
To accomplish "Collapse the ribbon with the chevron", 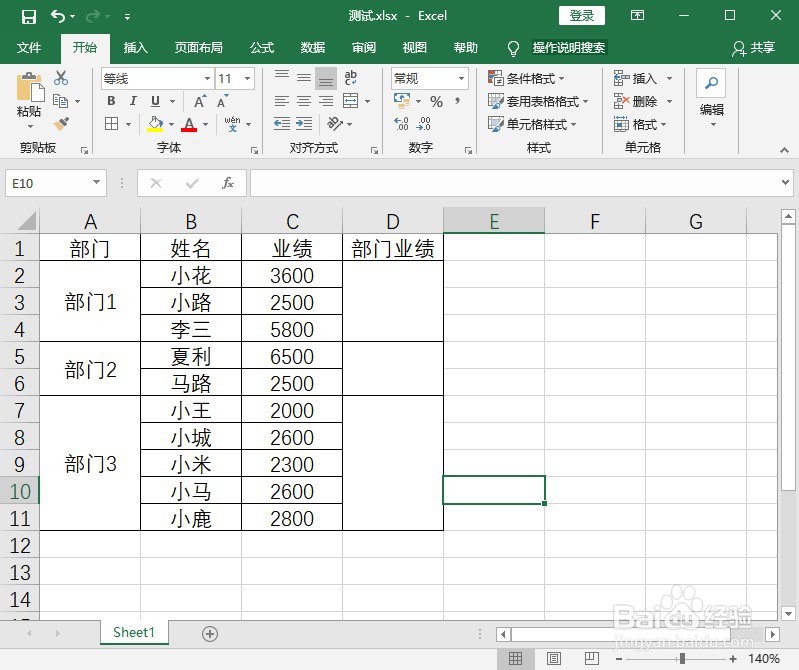I will [784, 150].
